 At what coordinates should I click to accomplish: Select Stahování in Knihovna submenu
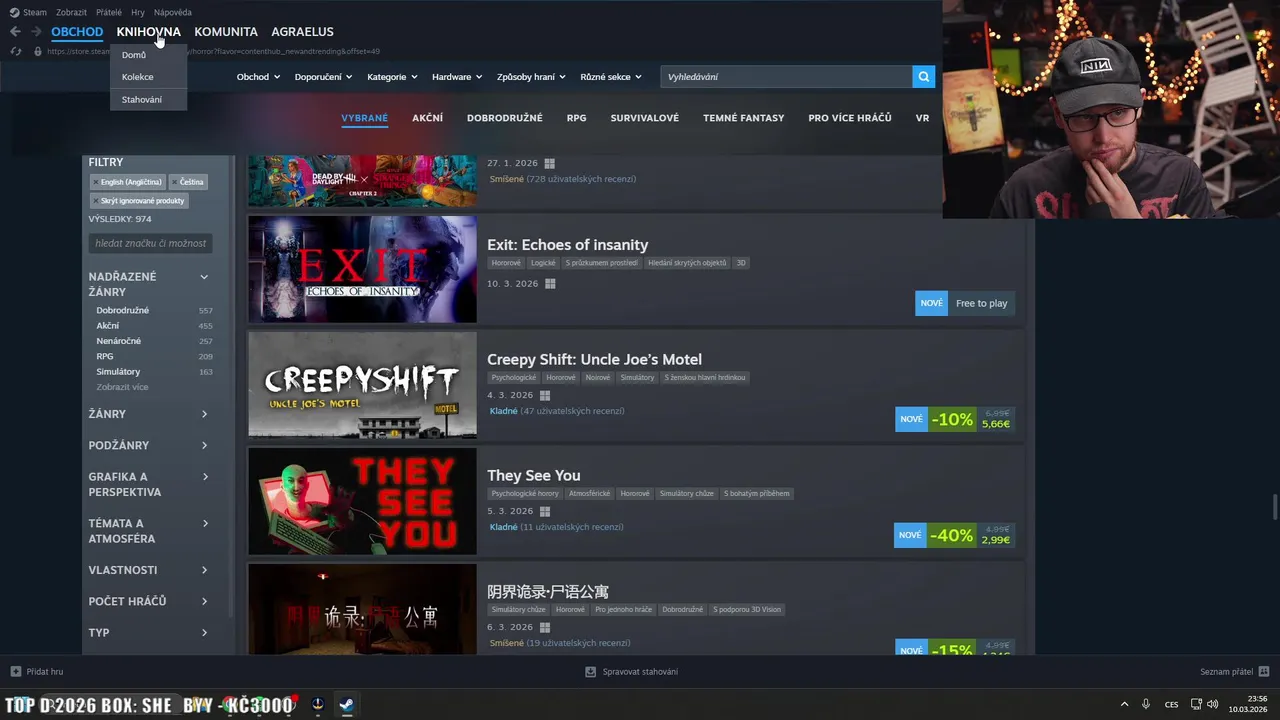click(x=142, y=99)
